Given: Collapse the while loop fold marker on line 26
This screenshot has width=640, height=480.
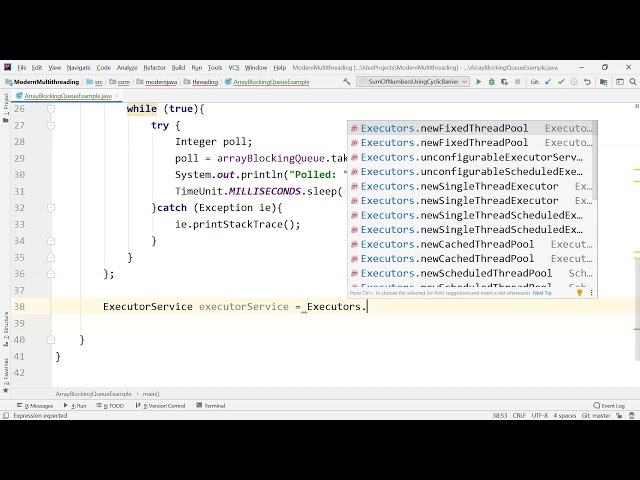Looking at the screenshot, I should 51,109.
